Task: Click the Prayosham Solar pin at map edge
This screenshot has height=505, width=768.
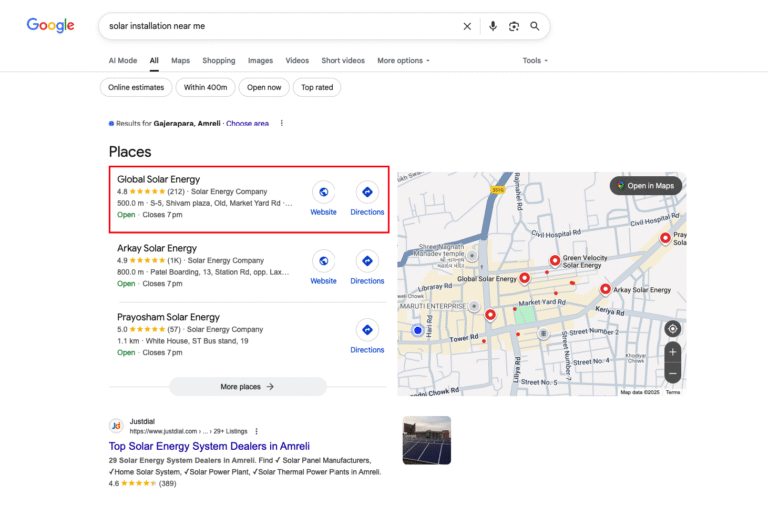Action: coord(665,239)
